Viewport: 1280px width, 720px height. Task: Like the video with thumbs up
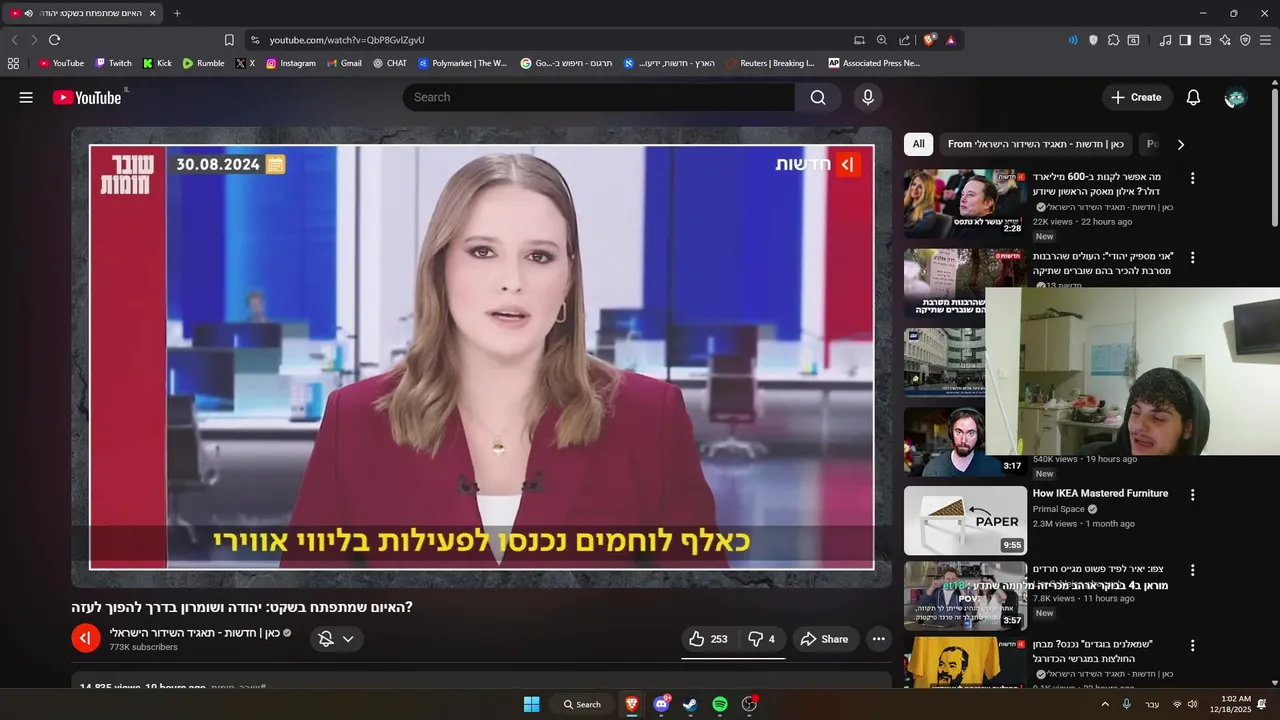click(708, 639)
